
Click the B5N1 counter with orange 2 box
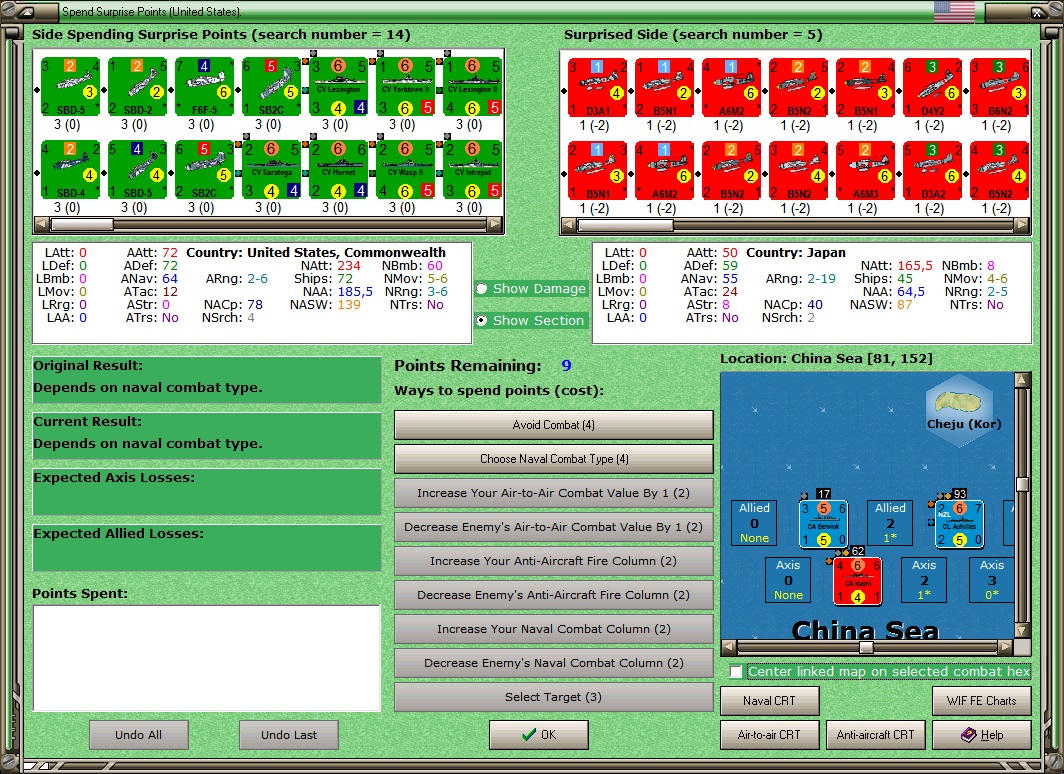(x=865, y=88)
